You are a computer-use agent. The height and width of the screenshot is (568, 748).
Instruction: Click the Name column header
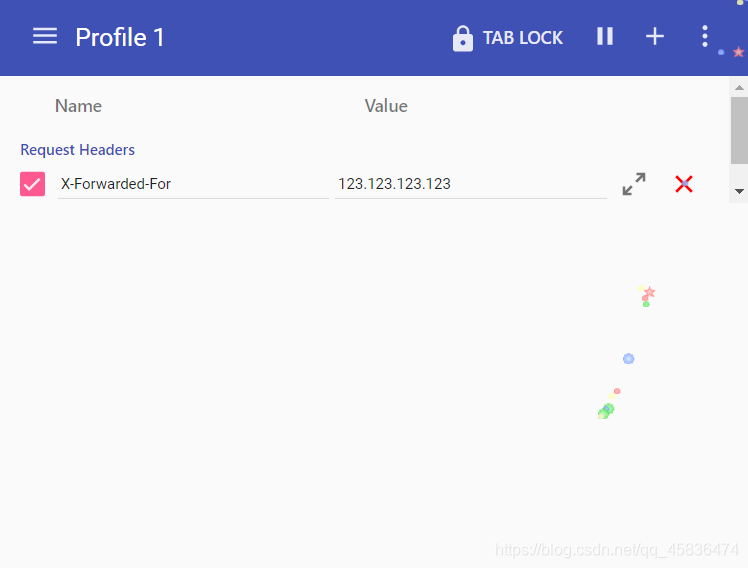point(78,106)
